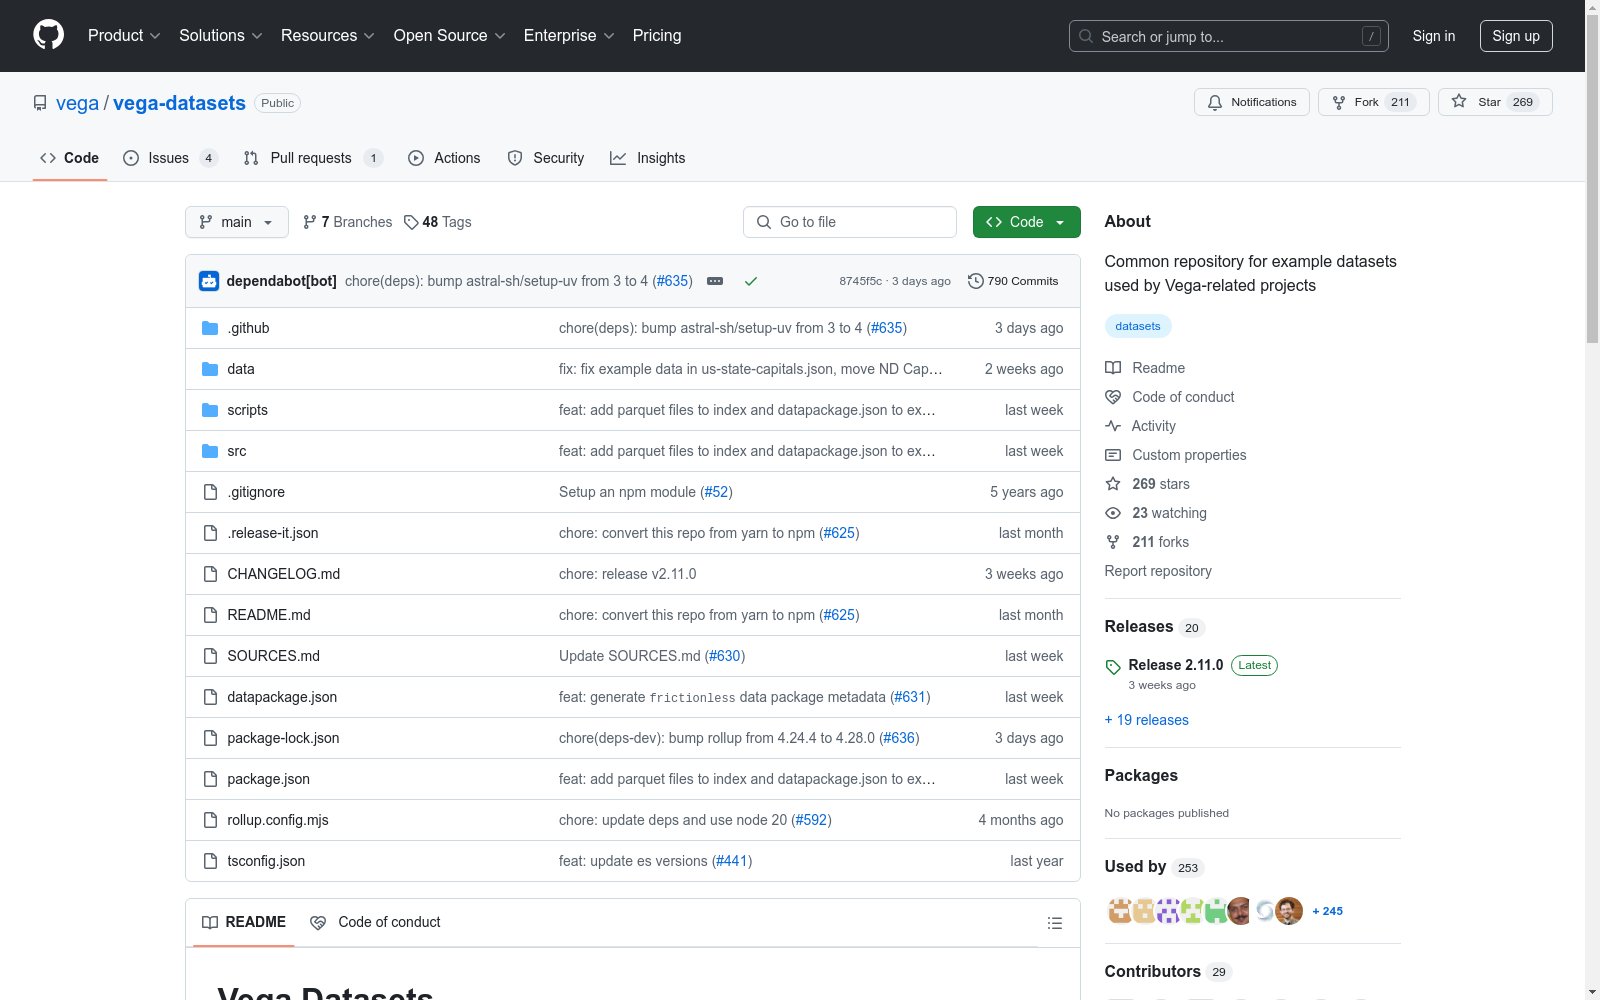Star the vega-datasets repository
The height and width of the screenshot is (1000, 1600).
pyautogui.click(x=1495, y=102)
